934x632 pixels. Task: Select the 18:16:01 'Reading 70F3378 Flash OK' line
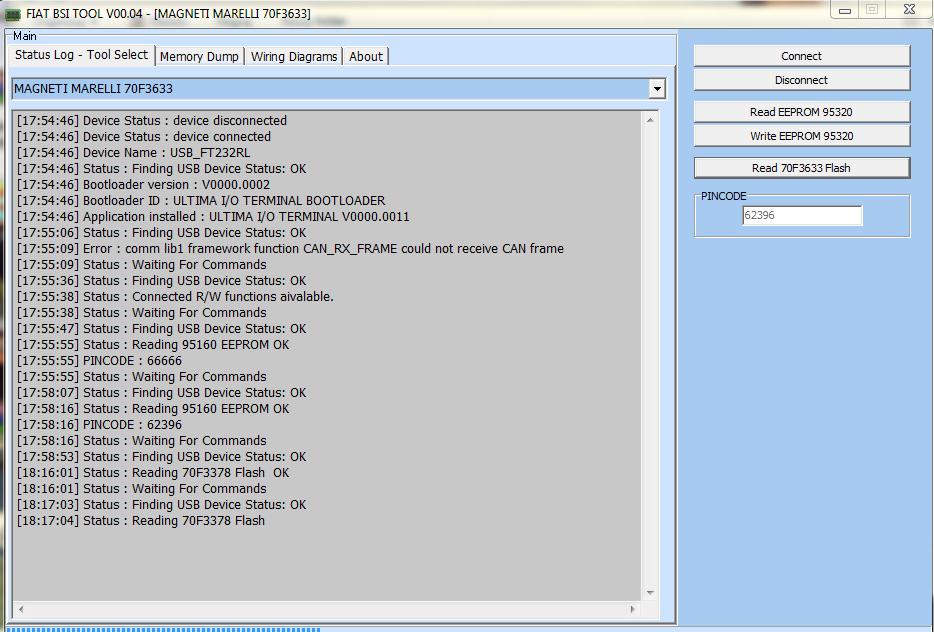coord(153,473)
